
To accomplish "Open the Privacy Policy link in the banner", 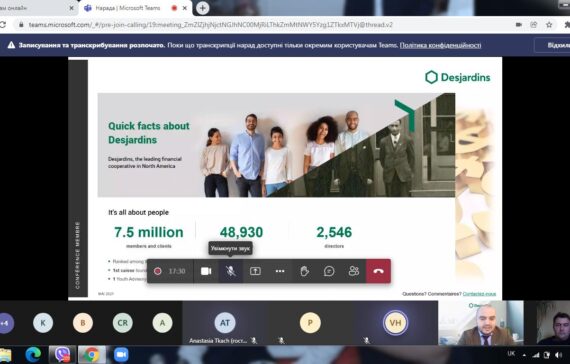I will click(x=440, y=45).
